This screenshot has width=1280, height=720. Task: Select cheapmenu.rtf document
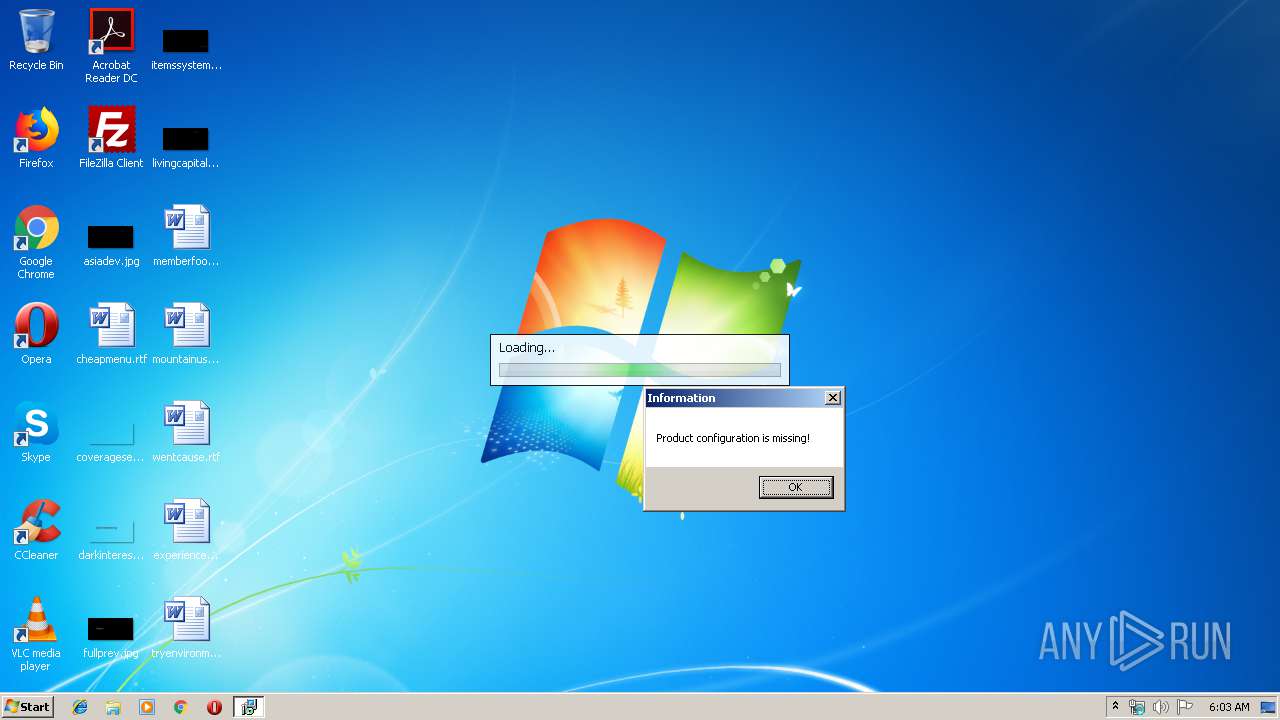click(111, 335)
